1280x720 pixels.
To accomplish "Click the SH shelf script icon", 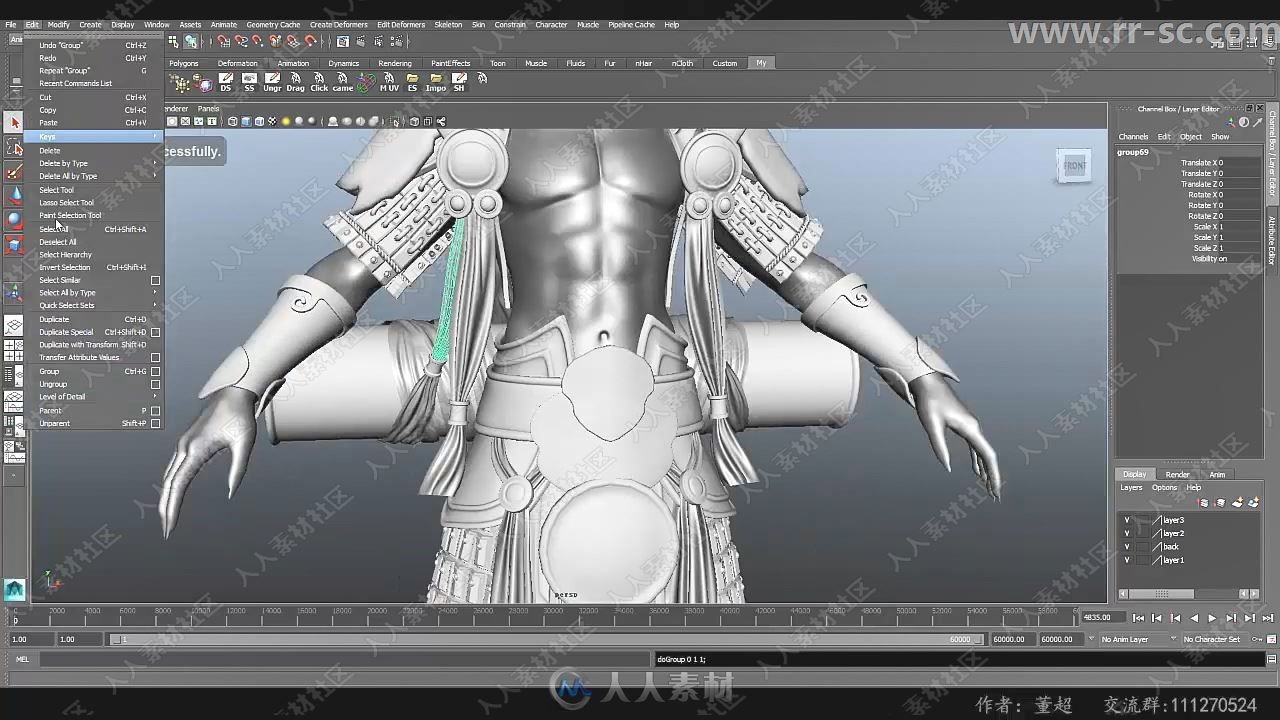I will click(459, 82).
